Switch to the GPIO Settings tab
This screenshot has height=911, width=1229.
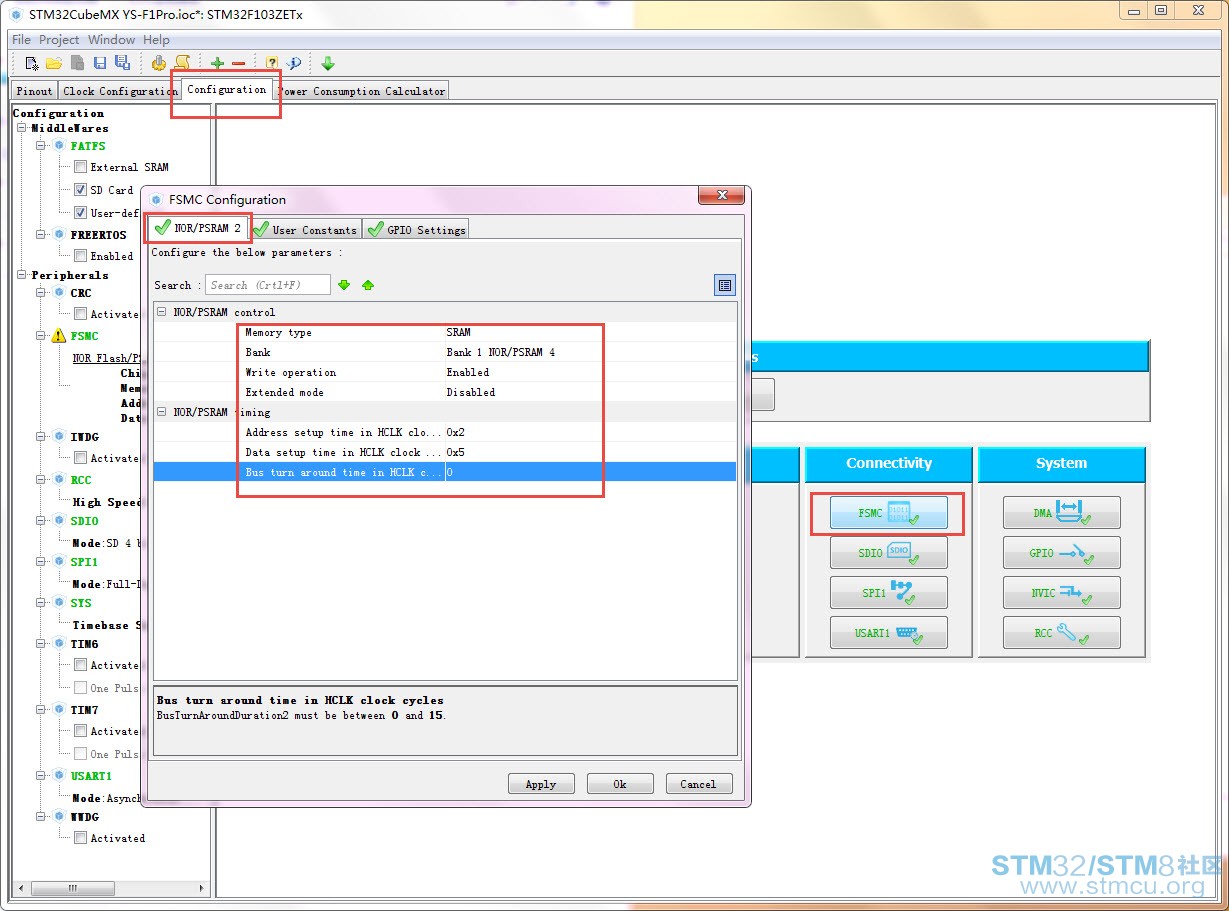415,230
